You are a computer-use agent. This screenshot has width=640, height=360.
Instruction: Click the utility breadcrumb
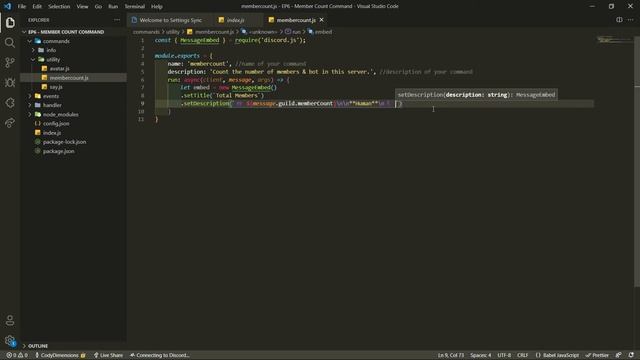173,32
